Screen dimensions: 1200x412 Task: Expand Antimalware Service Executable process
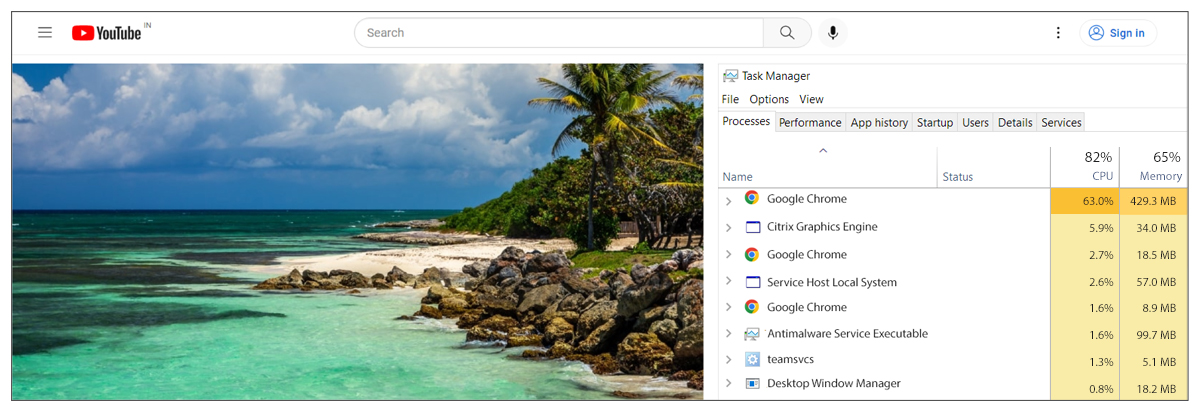pos(728,335)
